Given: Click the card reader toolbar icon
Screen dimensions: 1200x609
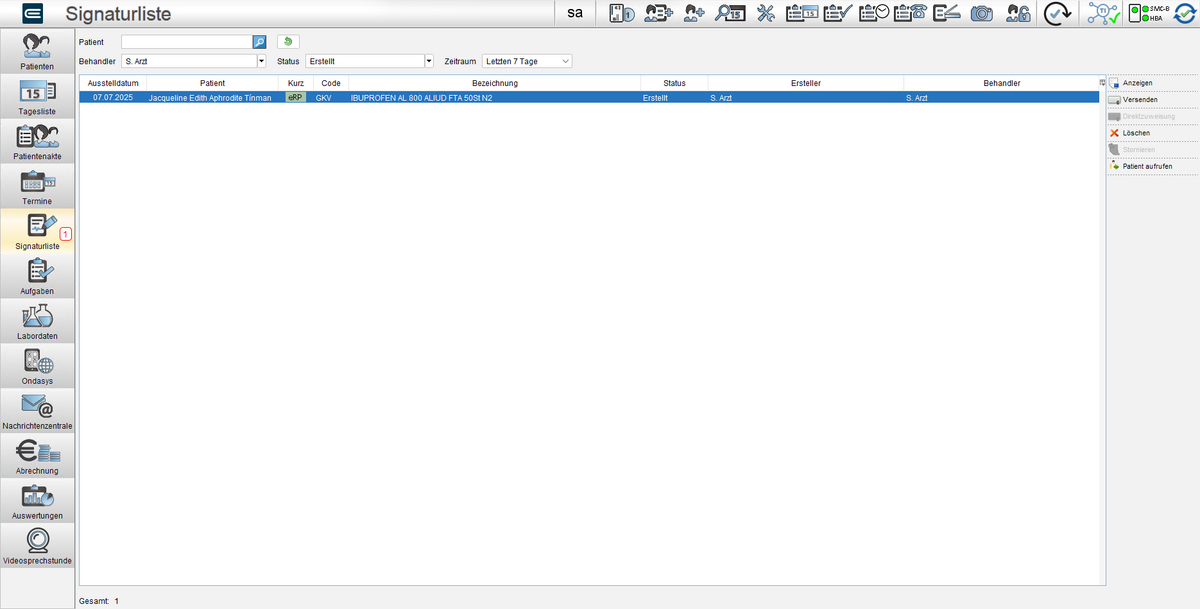Looking at the screenshot, I should point(623,13).
